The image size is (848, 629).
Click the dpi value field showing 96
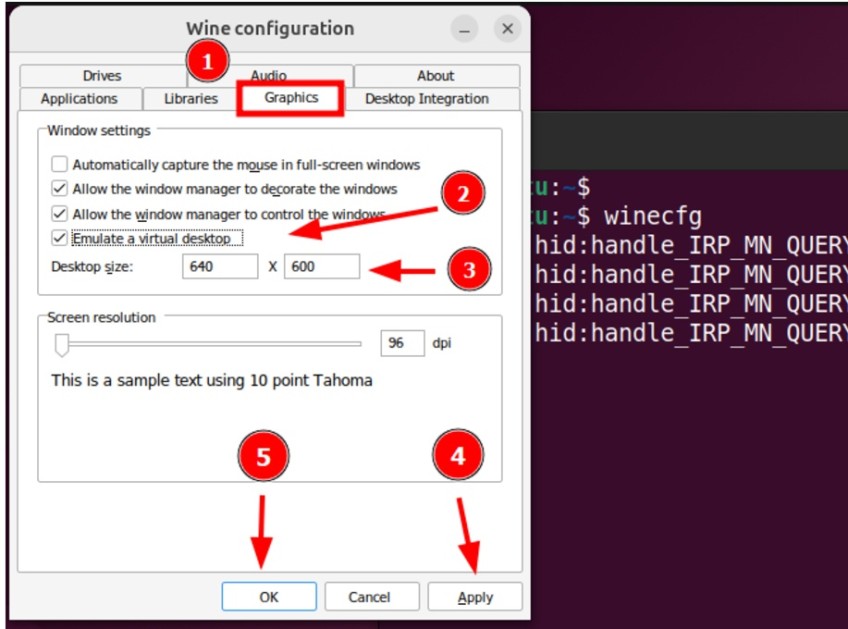coord(402,343)
